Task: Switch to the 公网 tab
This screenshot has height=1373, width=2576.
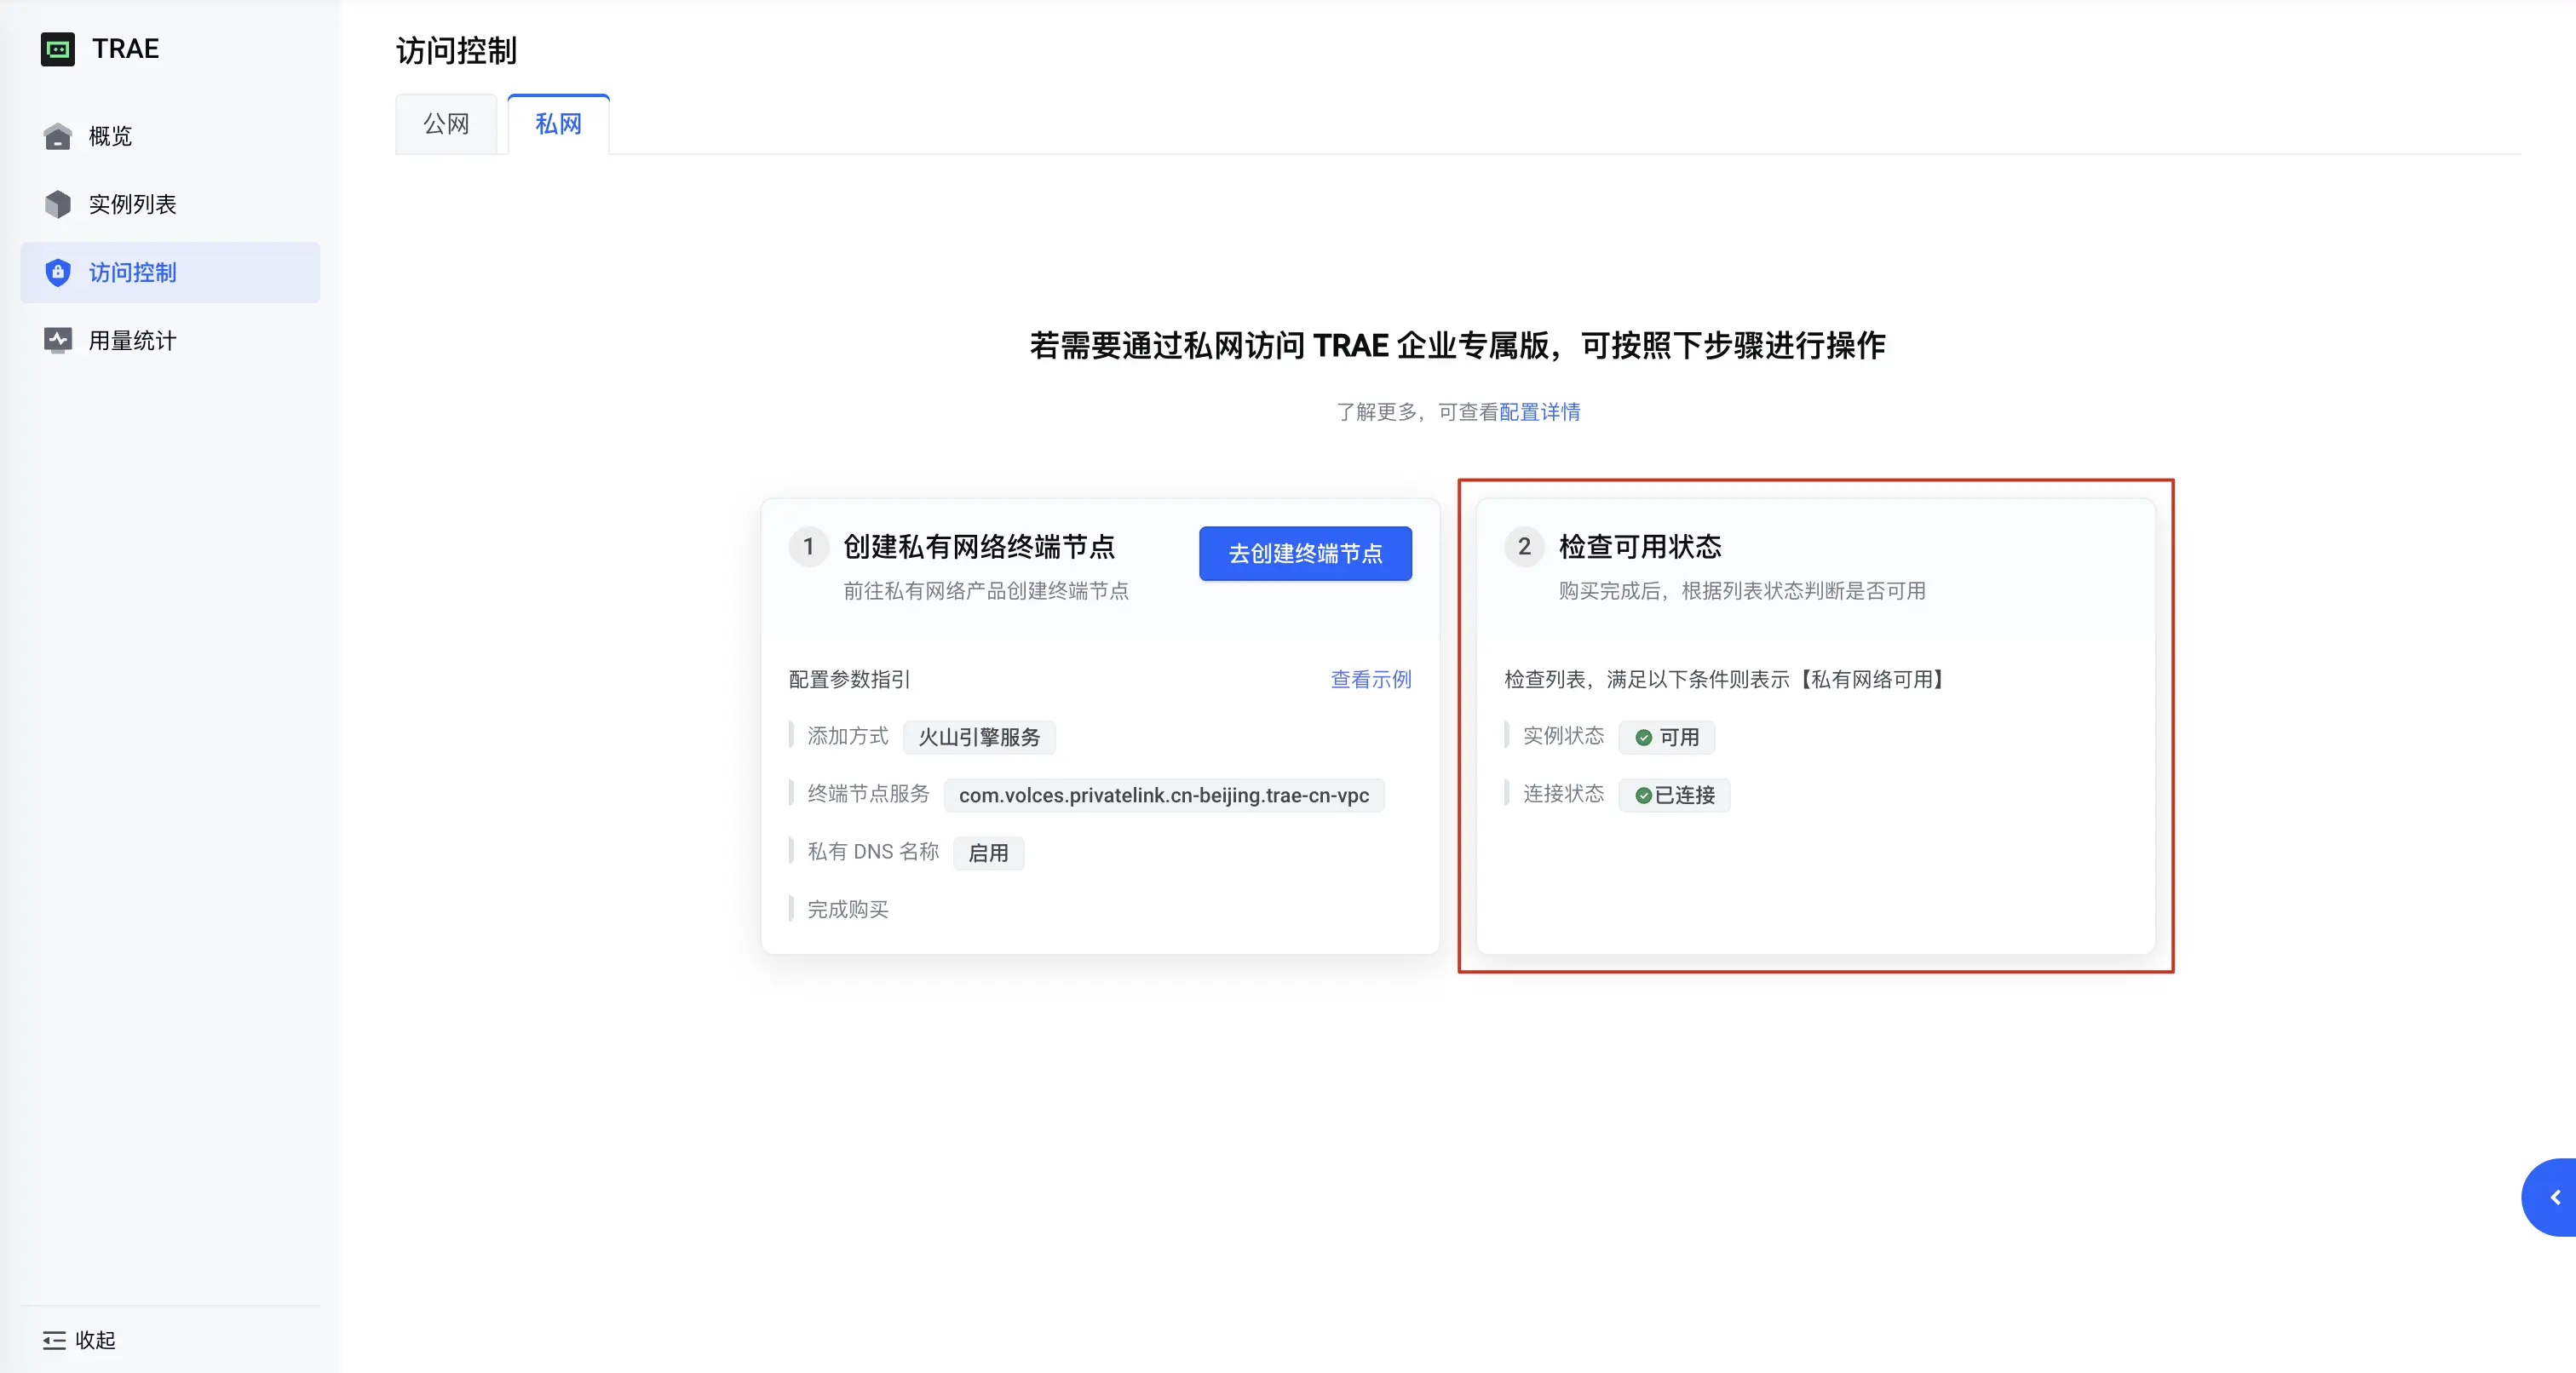Action: (446, 124)
